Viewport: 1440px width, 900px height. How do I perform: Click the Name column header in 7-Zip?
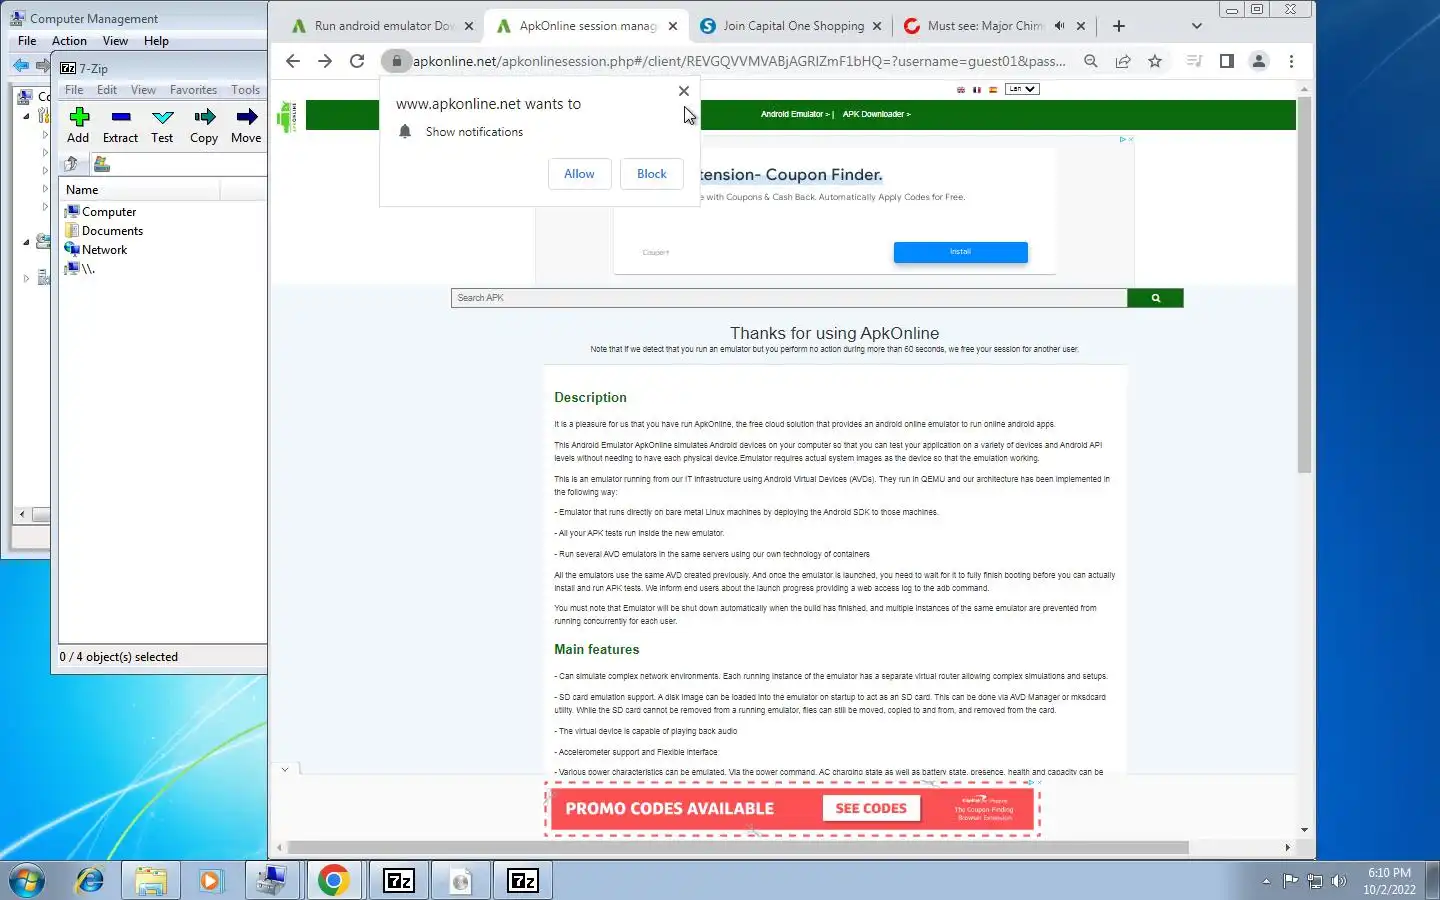pos(140,190)
